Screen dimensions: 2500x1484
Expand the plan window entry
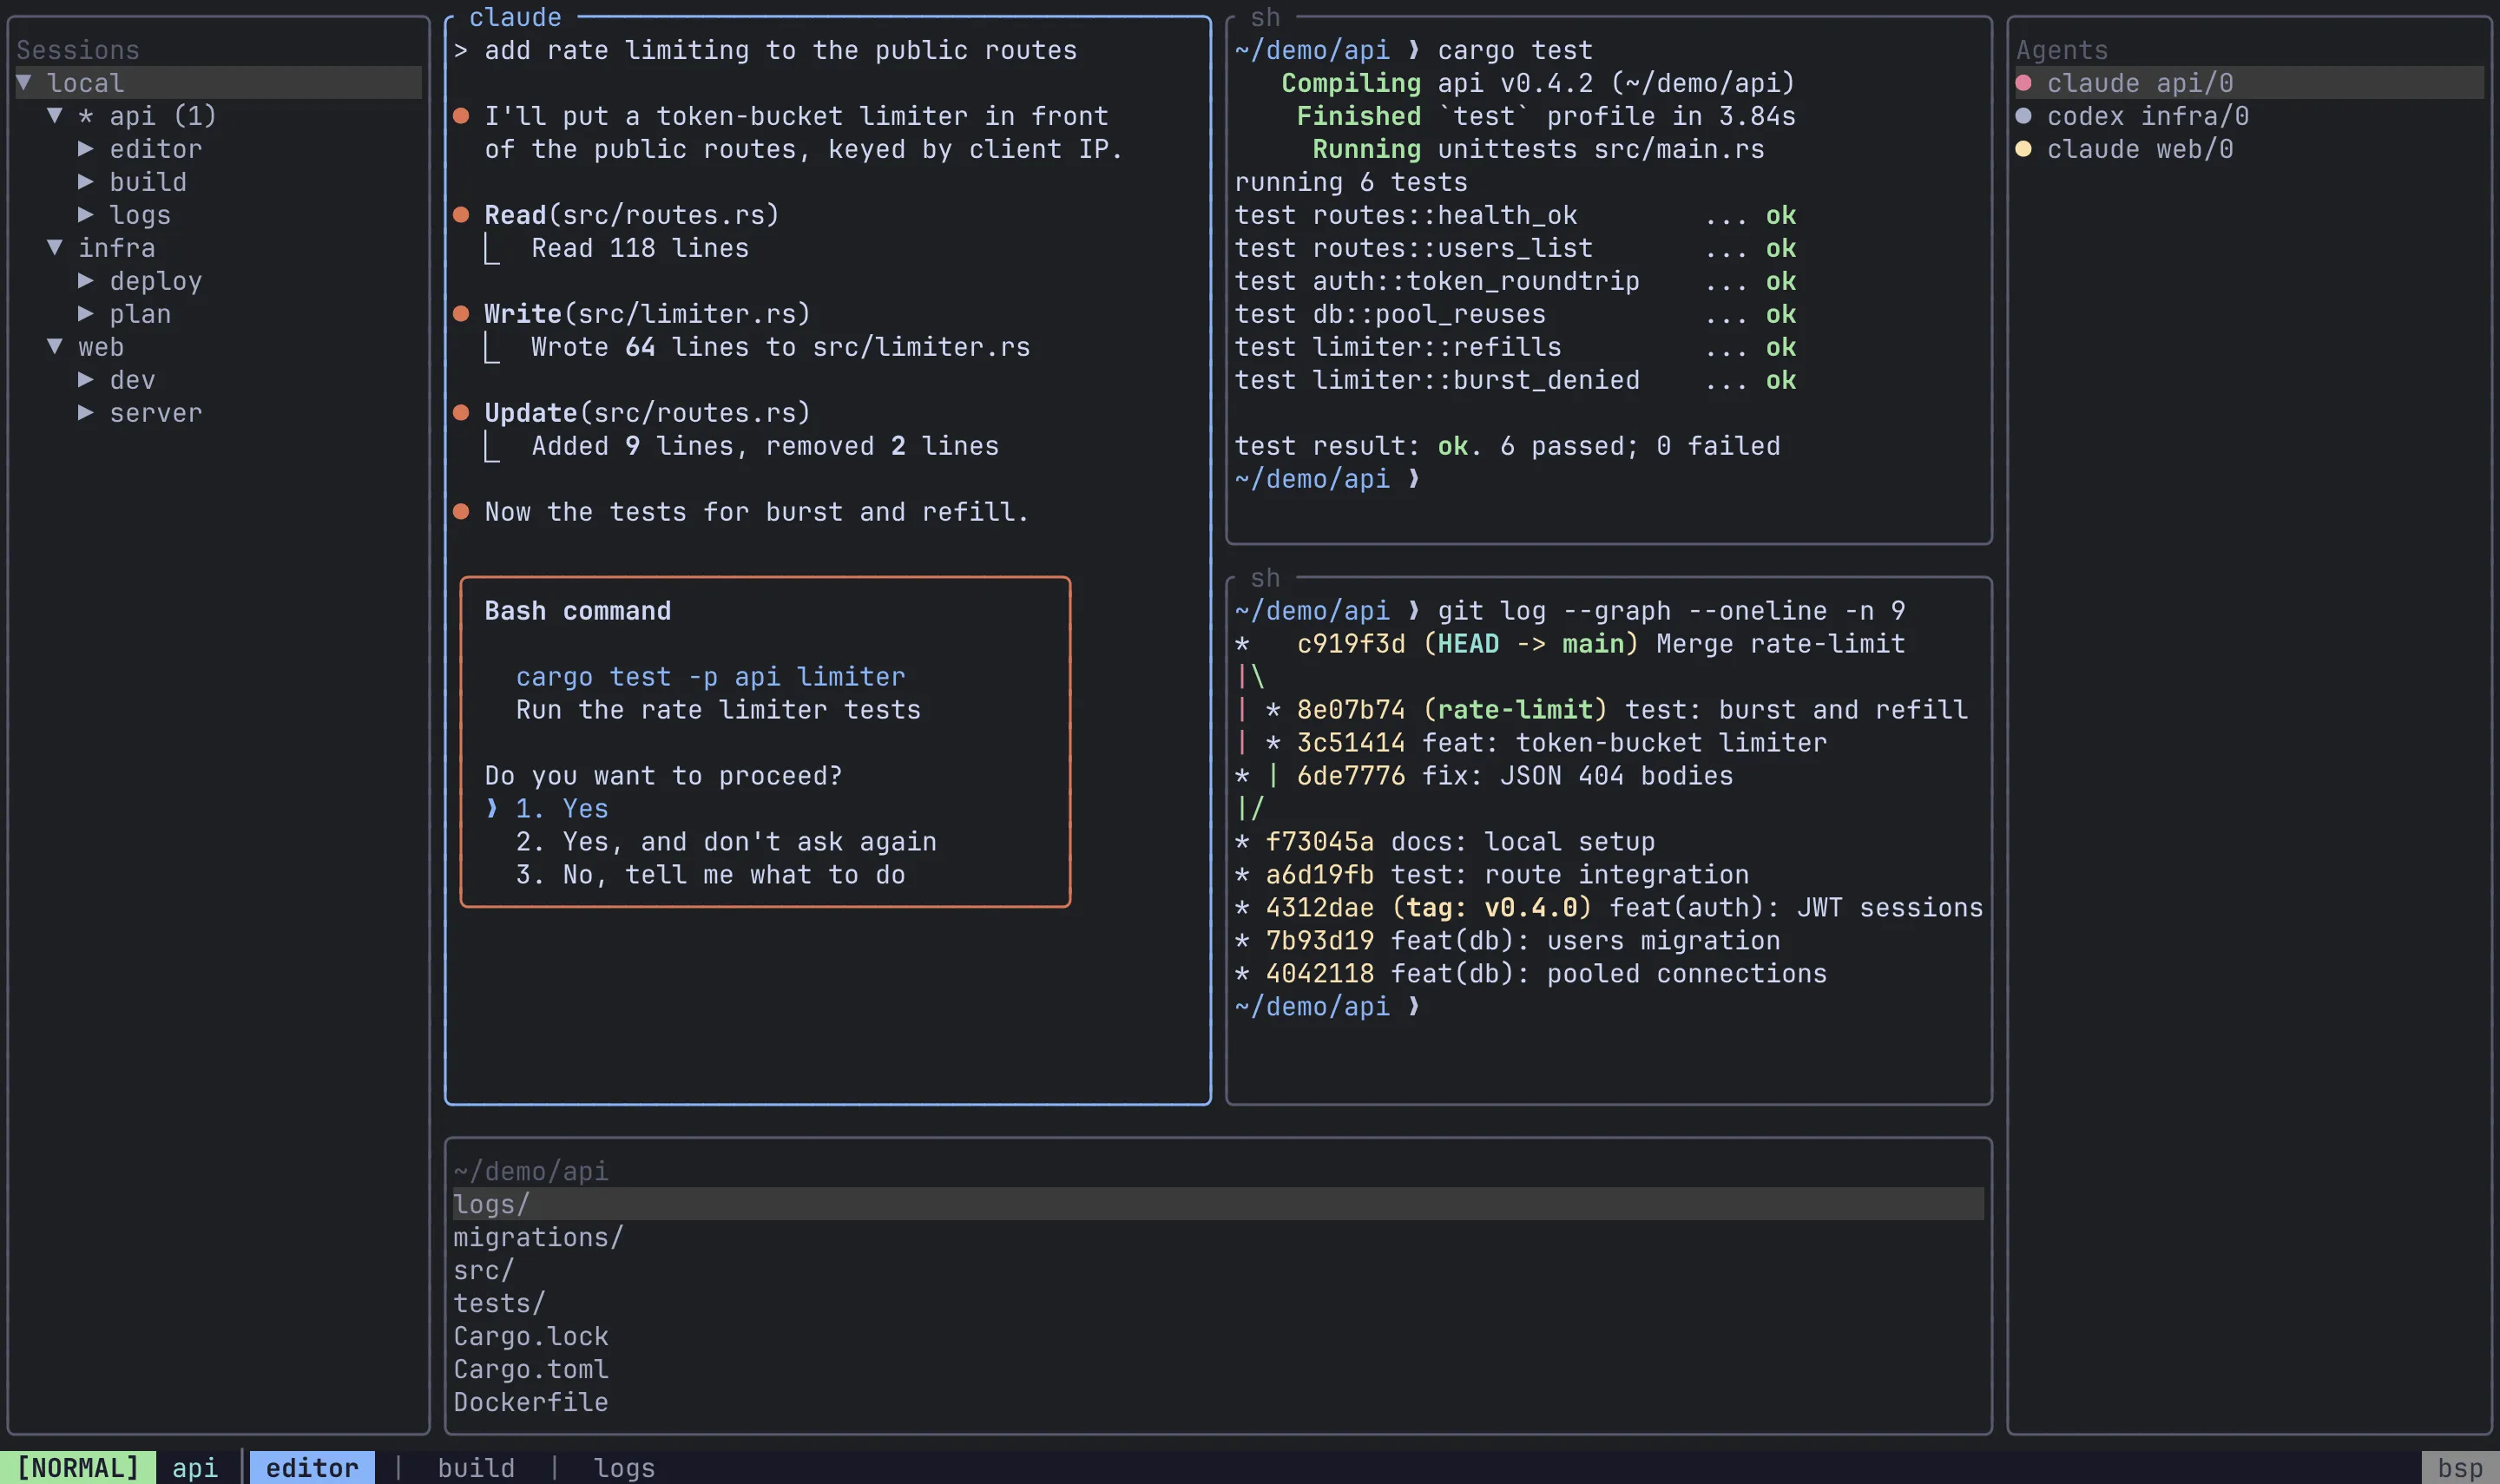86,314
